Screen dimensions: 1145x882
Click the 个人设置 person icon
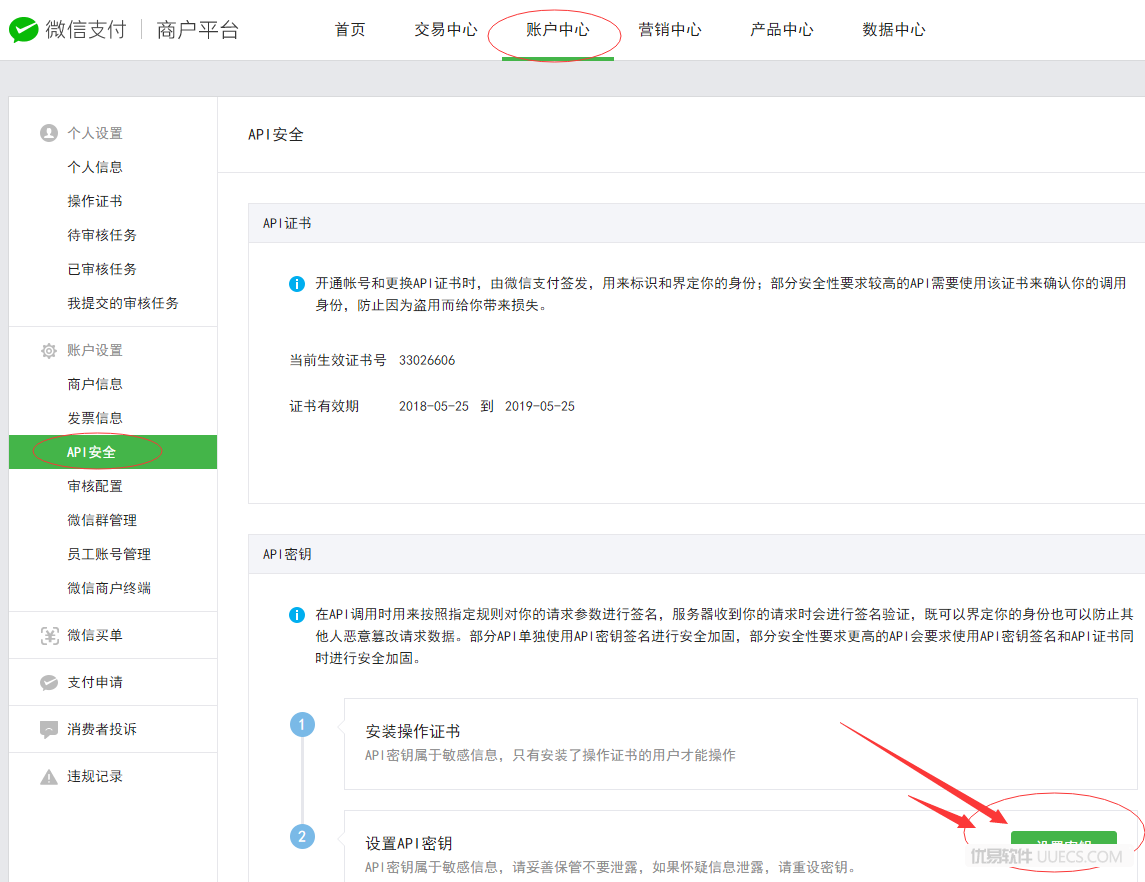point(49,133)
